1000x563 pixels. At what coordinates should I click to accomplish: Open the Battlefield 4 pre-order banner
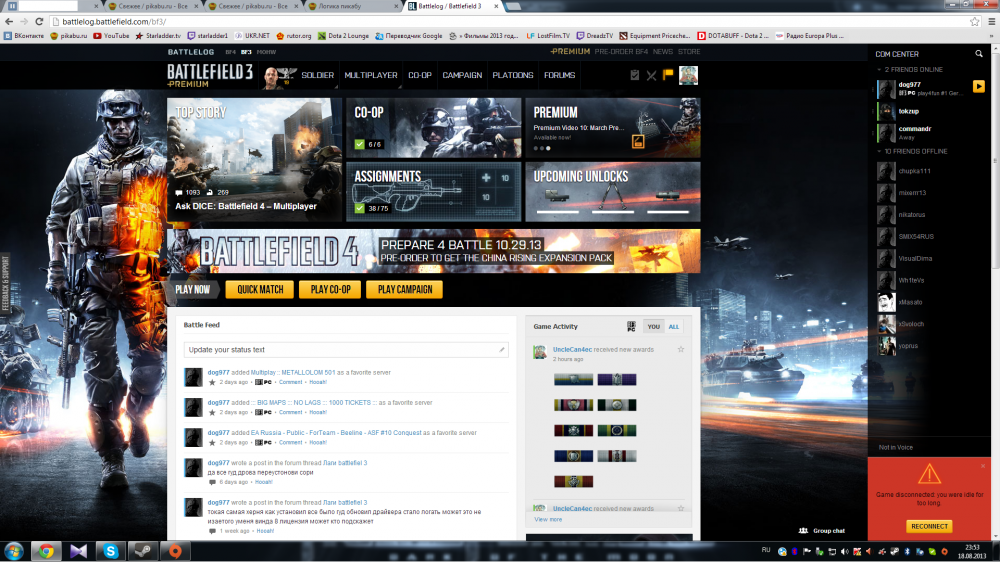[434, 251]
